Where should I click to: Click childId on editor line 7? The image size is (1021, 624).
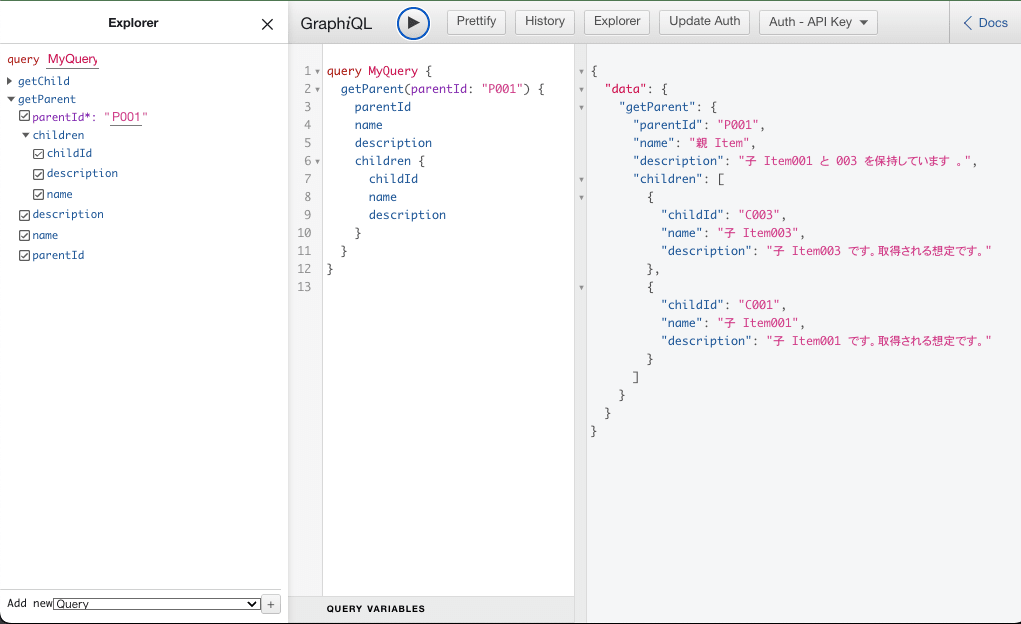tap(393, 179)
